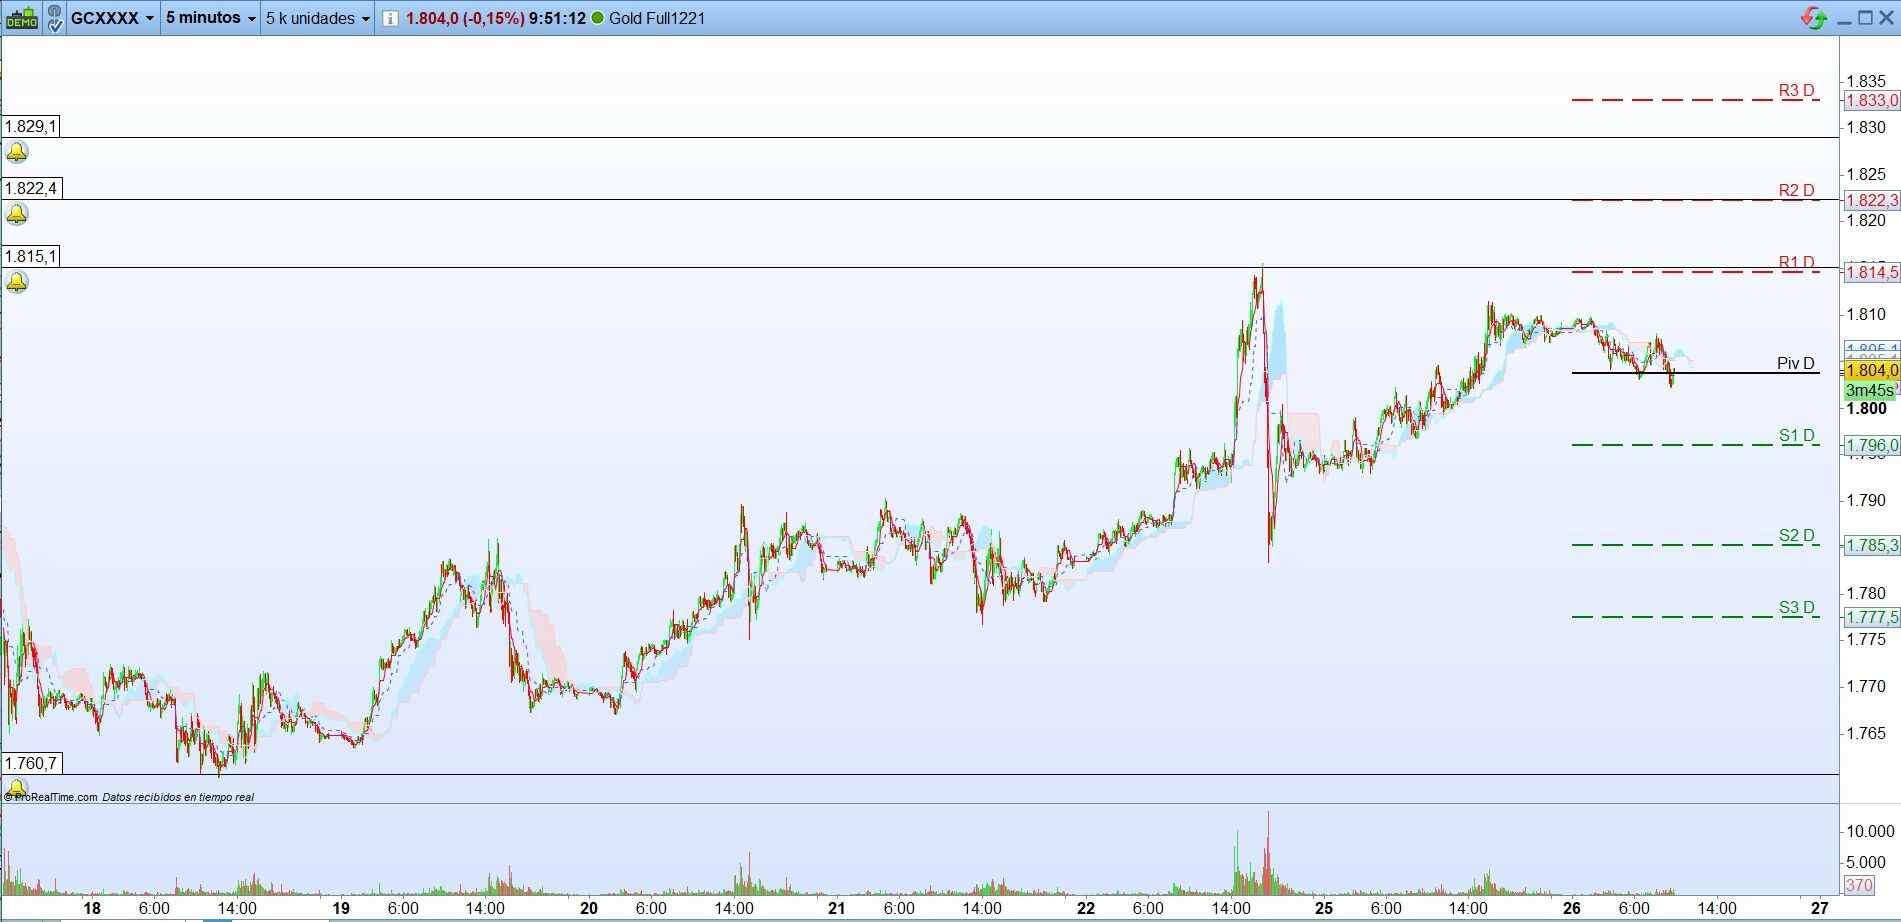1901x922 pixels.
Task: Click the bold 1.800 price axis label
Action: click(1866, 408)
